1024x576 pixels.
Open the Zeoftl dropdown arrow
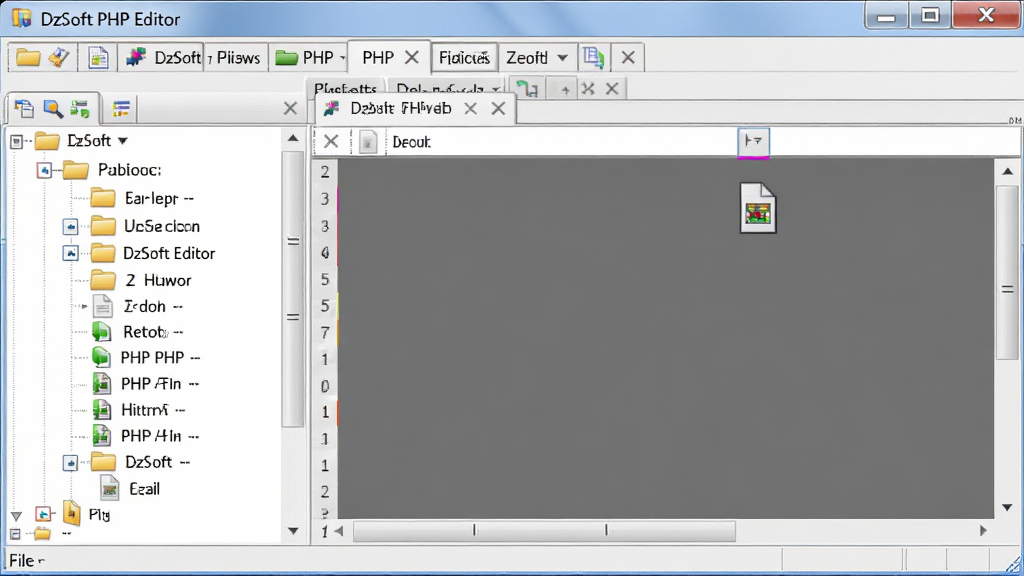[x=562, y=57]
